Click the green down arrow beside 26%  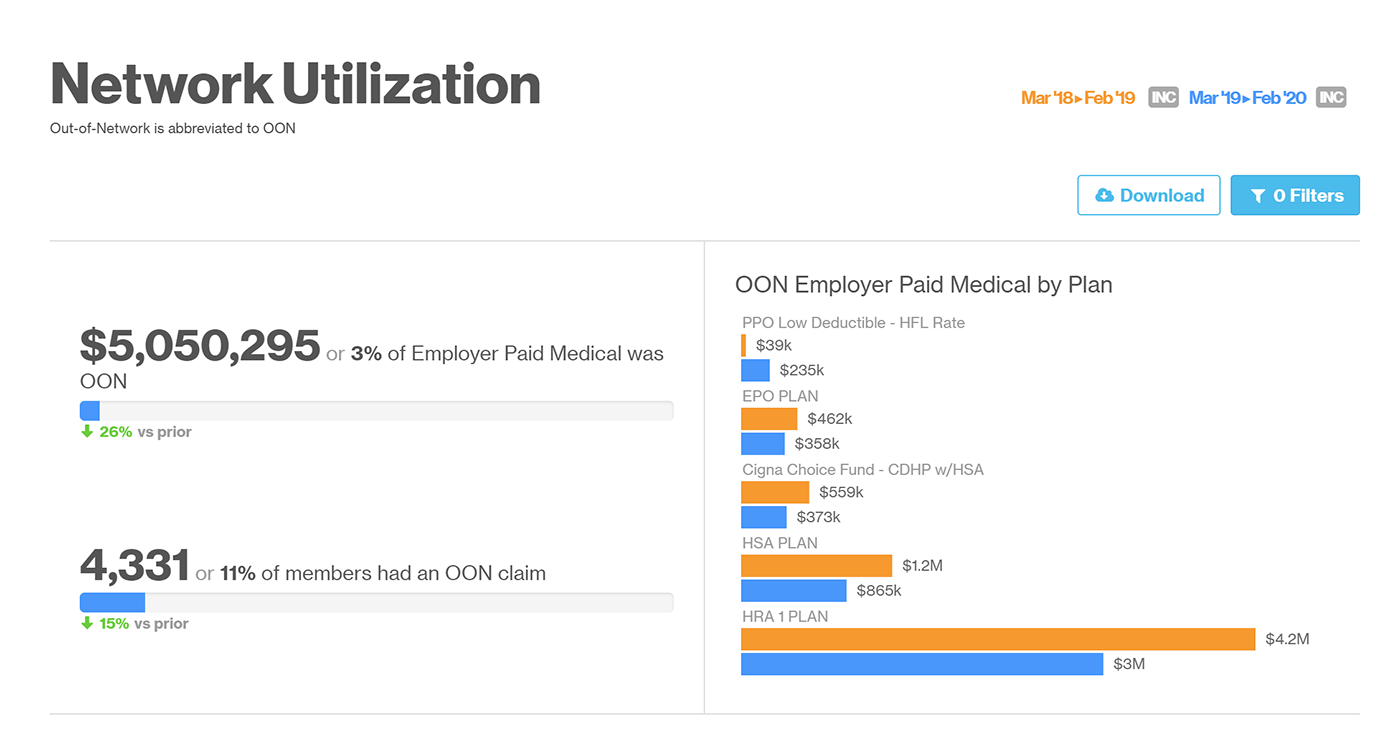pos(87,432)
